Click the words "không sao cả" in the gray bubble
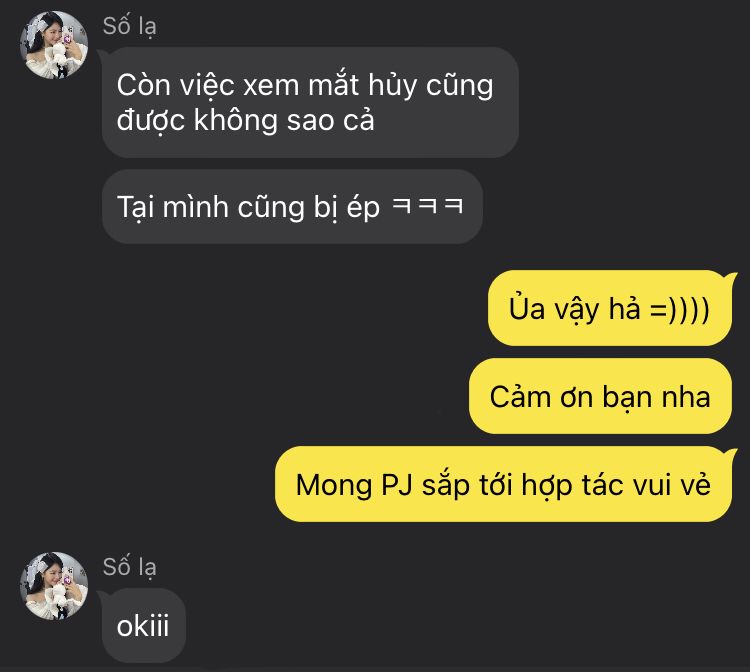 [x=284, y=120]
